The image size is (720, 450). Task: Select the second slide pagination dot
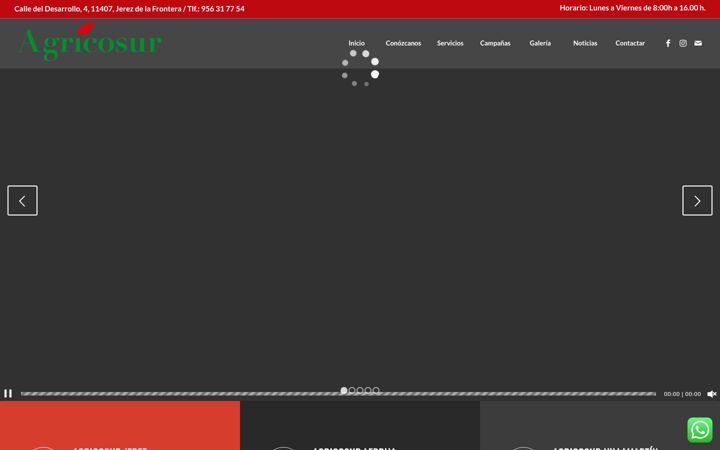coord(352,390)
